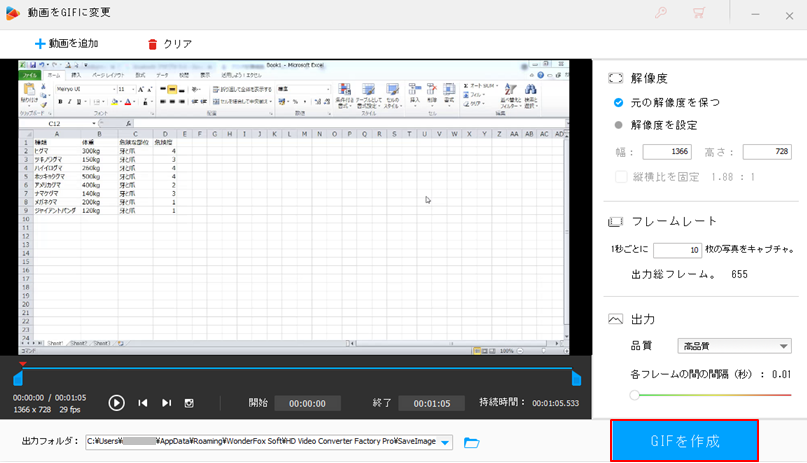
Task: Click the width field showing 1366
Action: coord(666,152)
